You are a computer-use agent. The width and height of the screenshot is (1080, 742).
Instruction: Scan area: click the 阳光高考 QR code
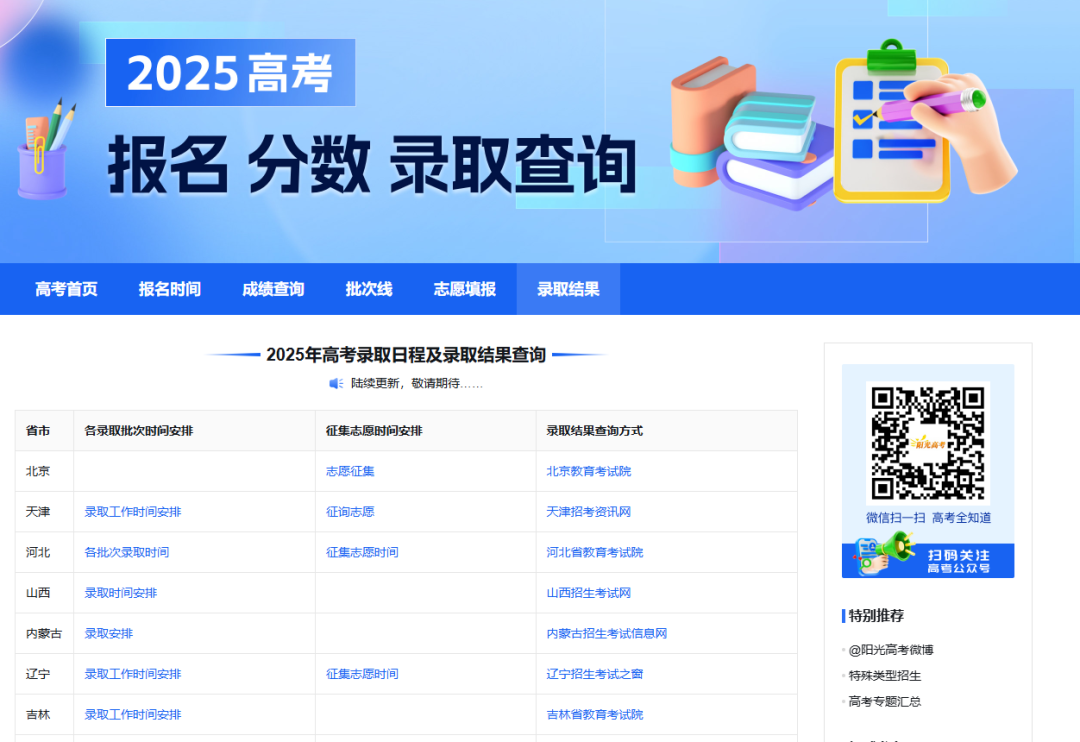coord(928,445)
